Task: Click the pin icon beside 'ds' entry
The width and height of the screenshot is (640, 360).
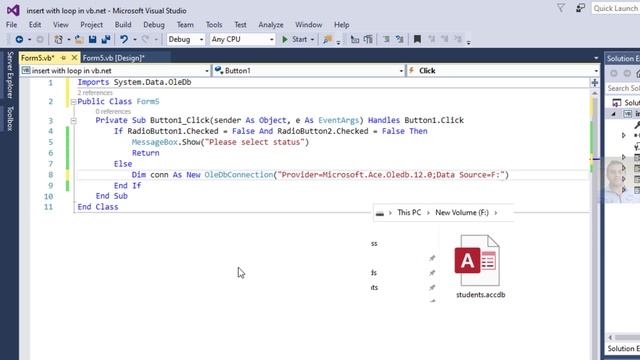Action: coord(432,273)
